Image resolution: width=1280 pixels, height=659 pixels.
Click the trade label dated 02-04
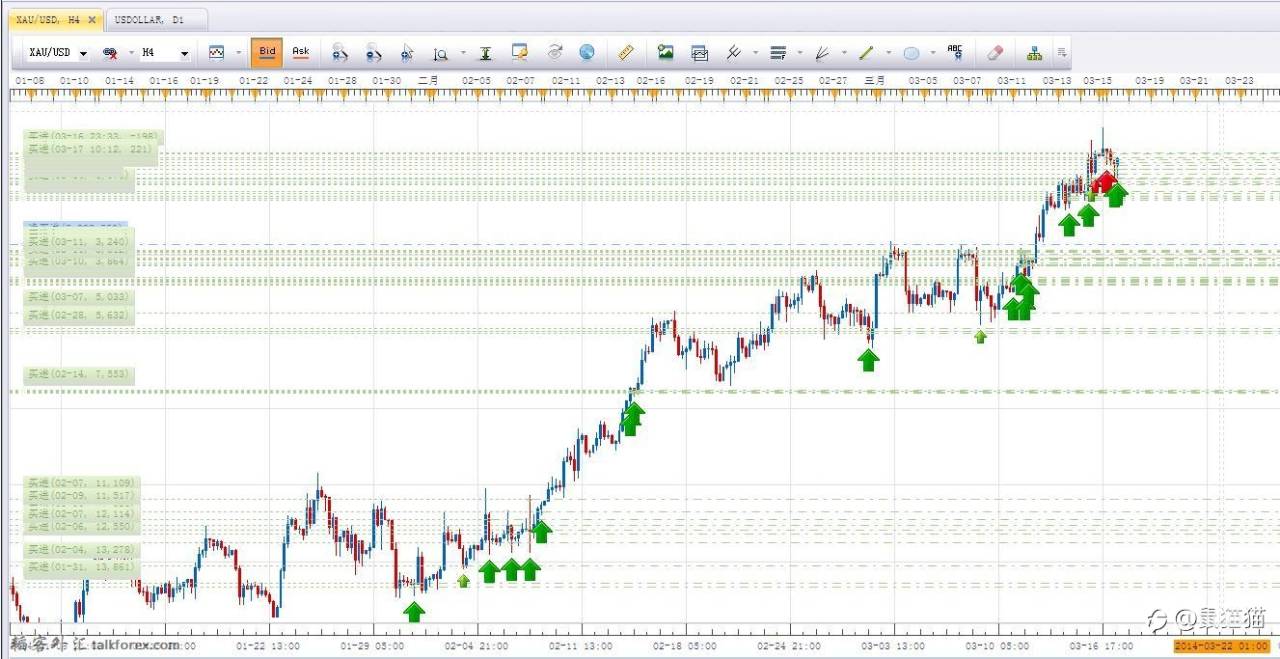(81, 550)
